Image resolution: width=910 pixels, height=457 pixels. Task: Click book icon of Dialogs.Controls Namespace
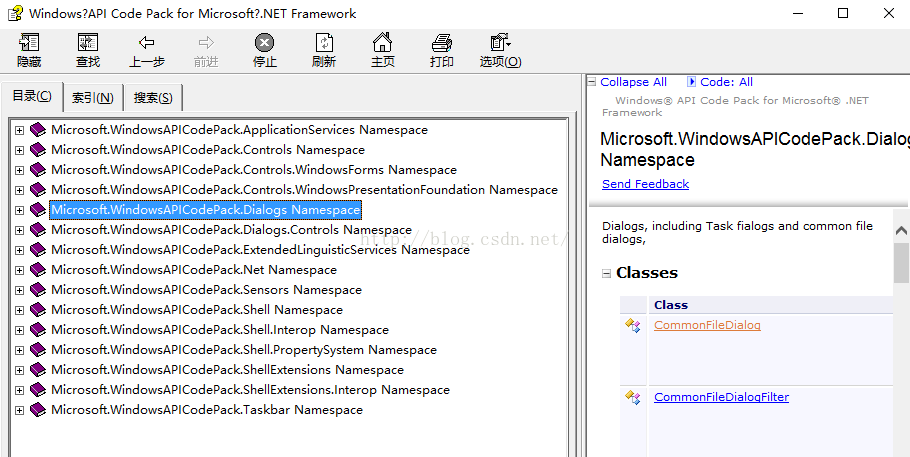coord(38,229)
